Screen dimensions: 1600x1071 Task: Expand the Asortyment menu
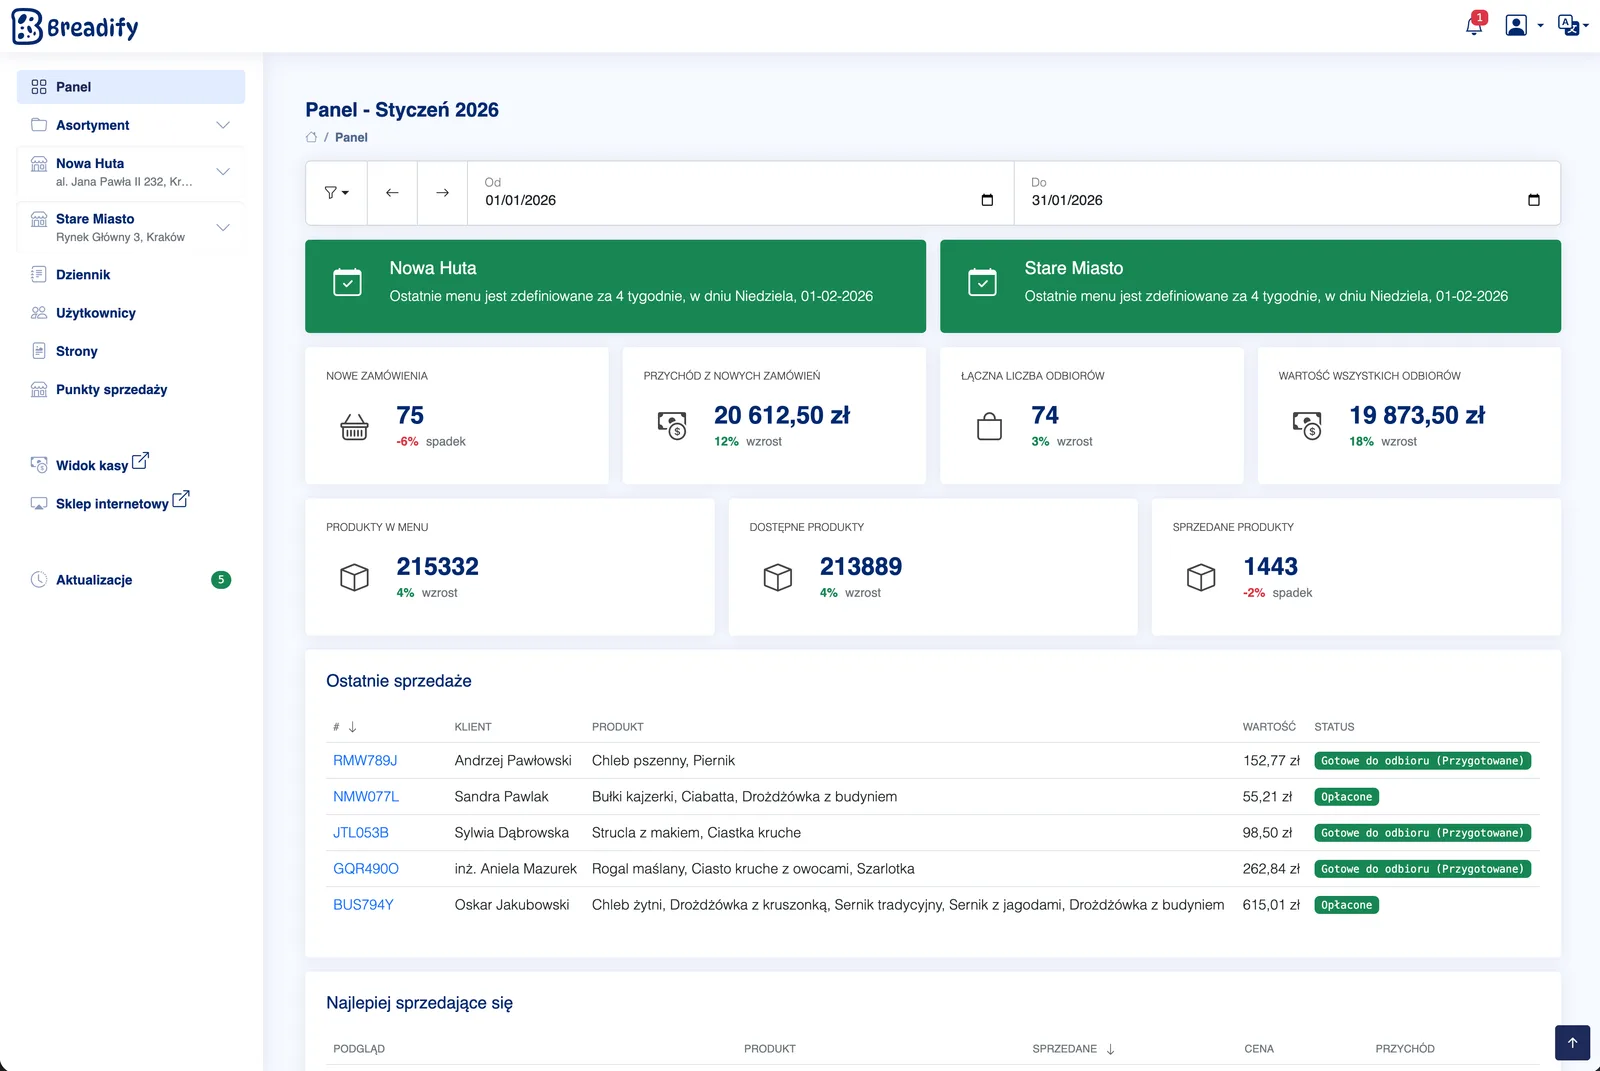point(131,125)
